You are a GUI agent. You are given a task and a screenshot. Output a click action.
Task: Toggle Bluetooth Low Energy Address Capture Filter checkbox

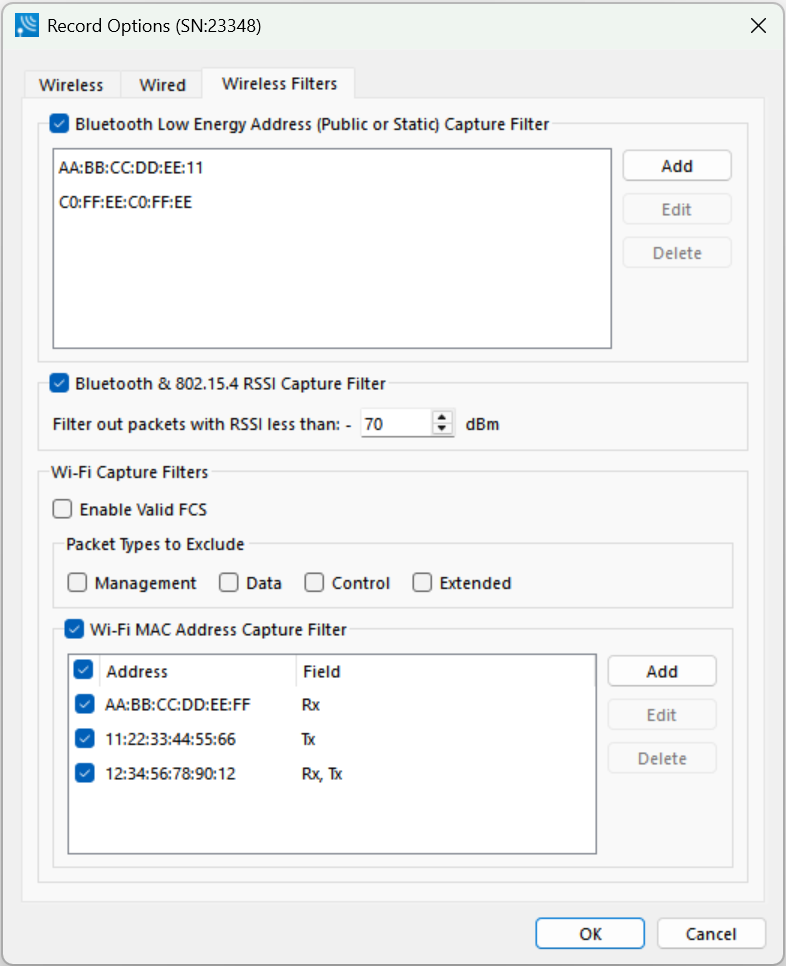59,124
